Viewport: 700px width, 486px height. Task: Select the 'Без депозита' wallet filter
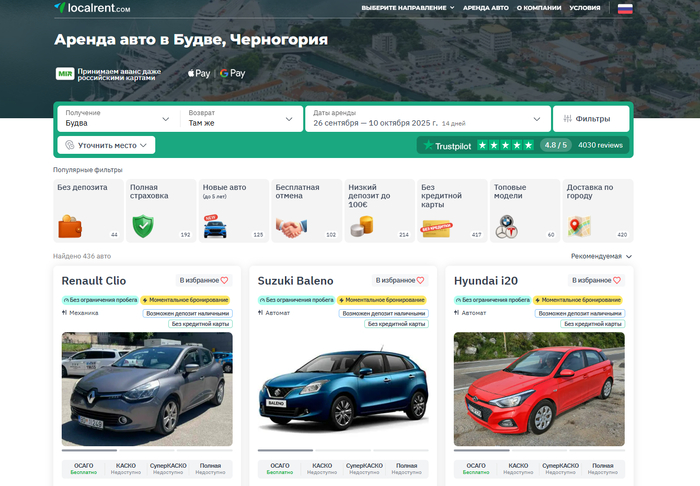[x=87, y=211]
